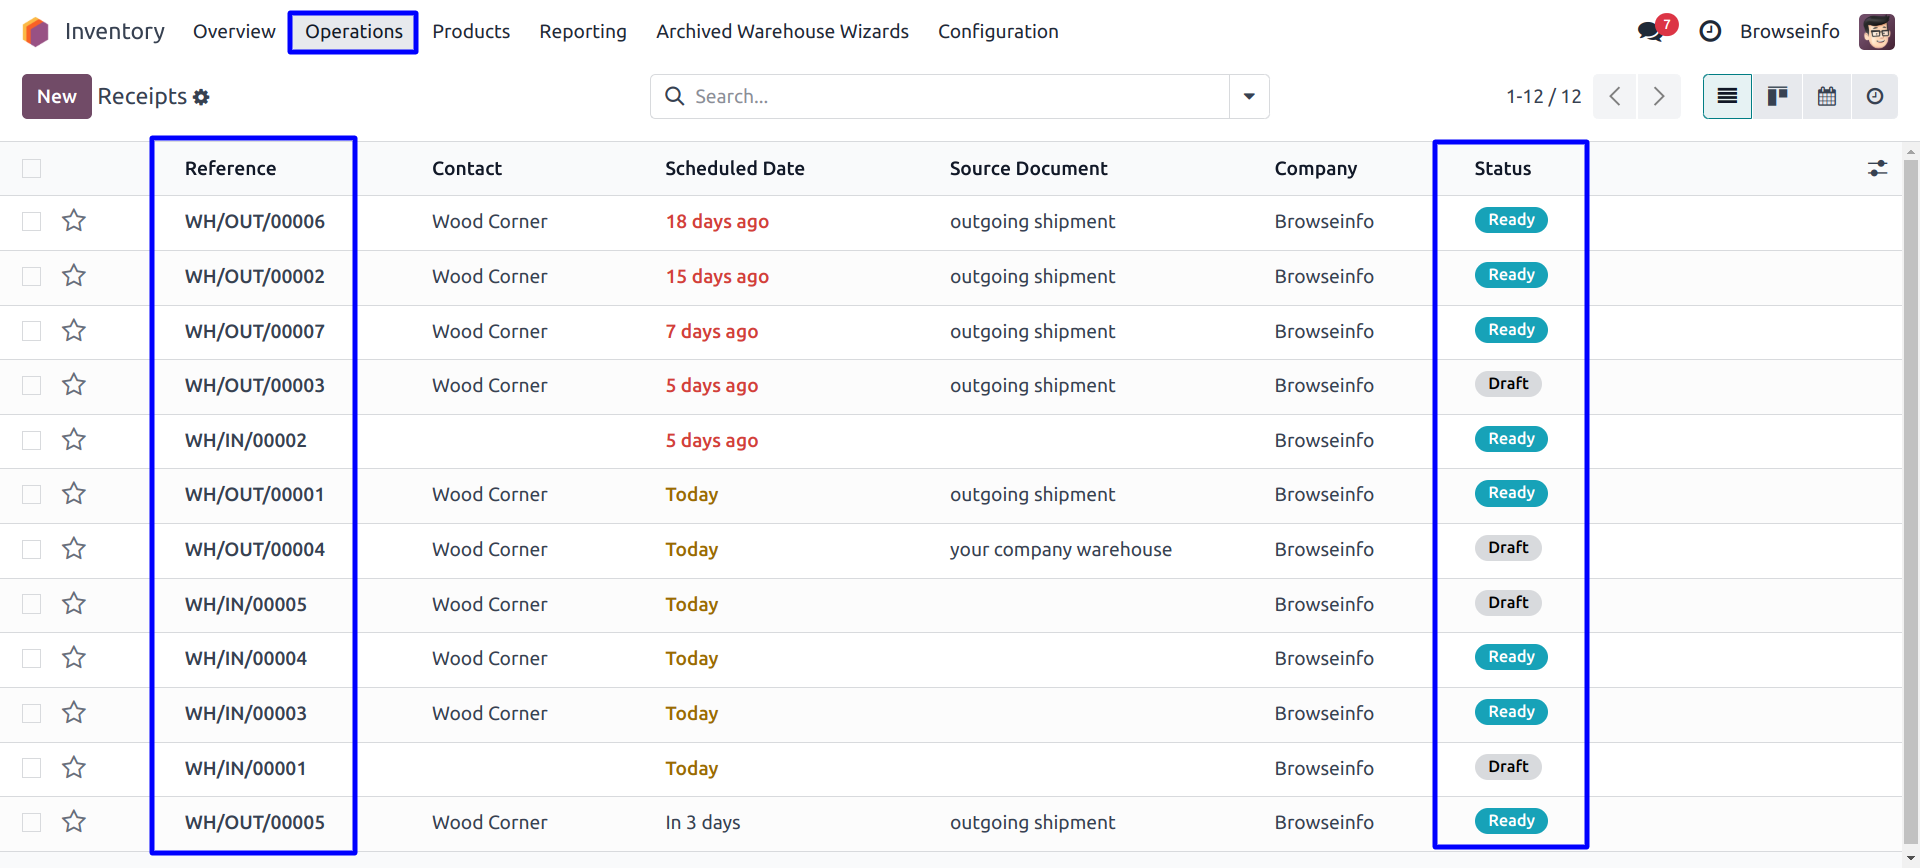The width and height of the screenshot is (1920, 868).
Task: Switch to Activity view
Action: coord(1875,97)
